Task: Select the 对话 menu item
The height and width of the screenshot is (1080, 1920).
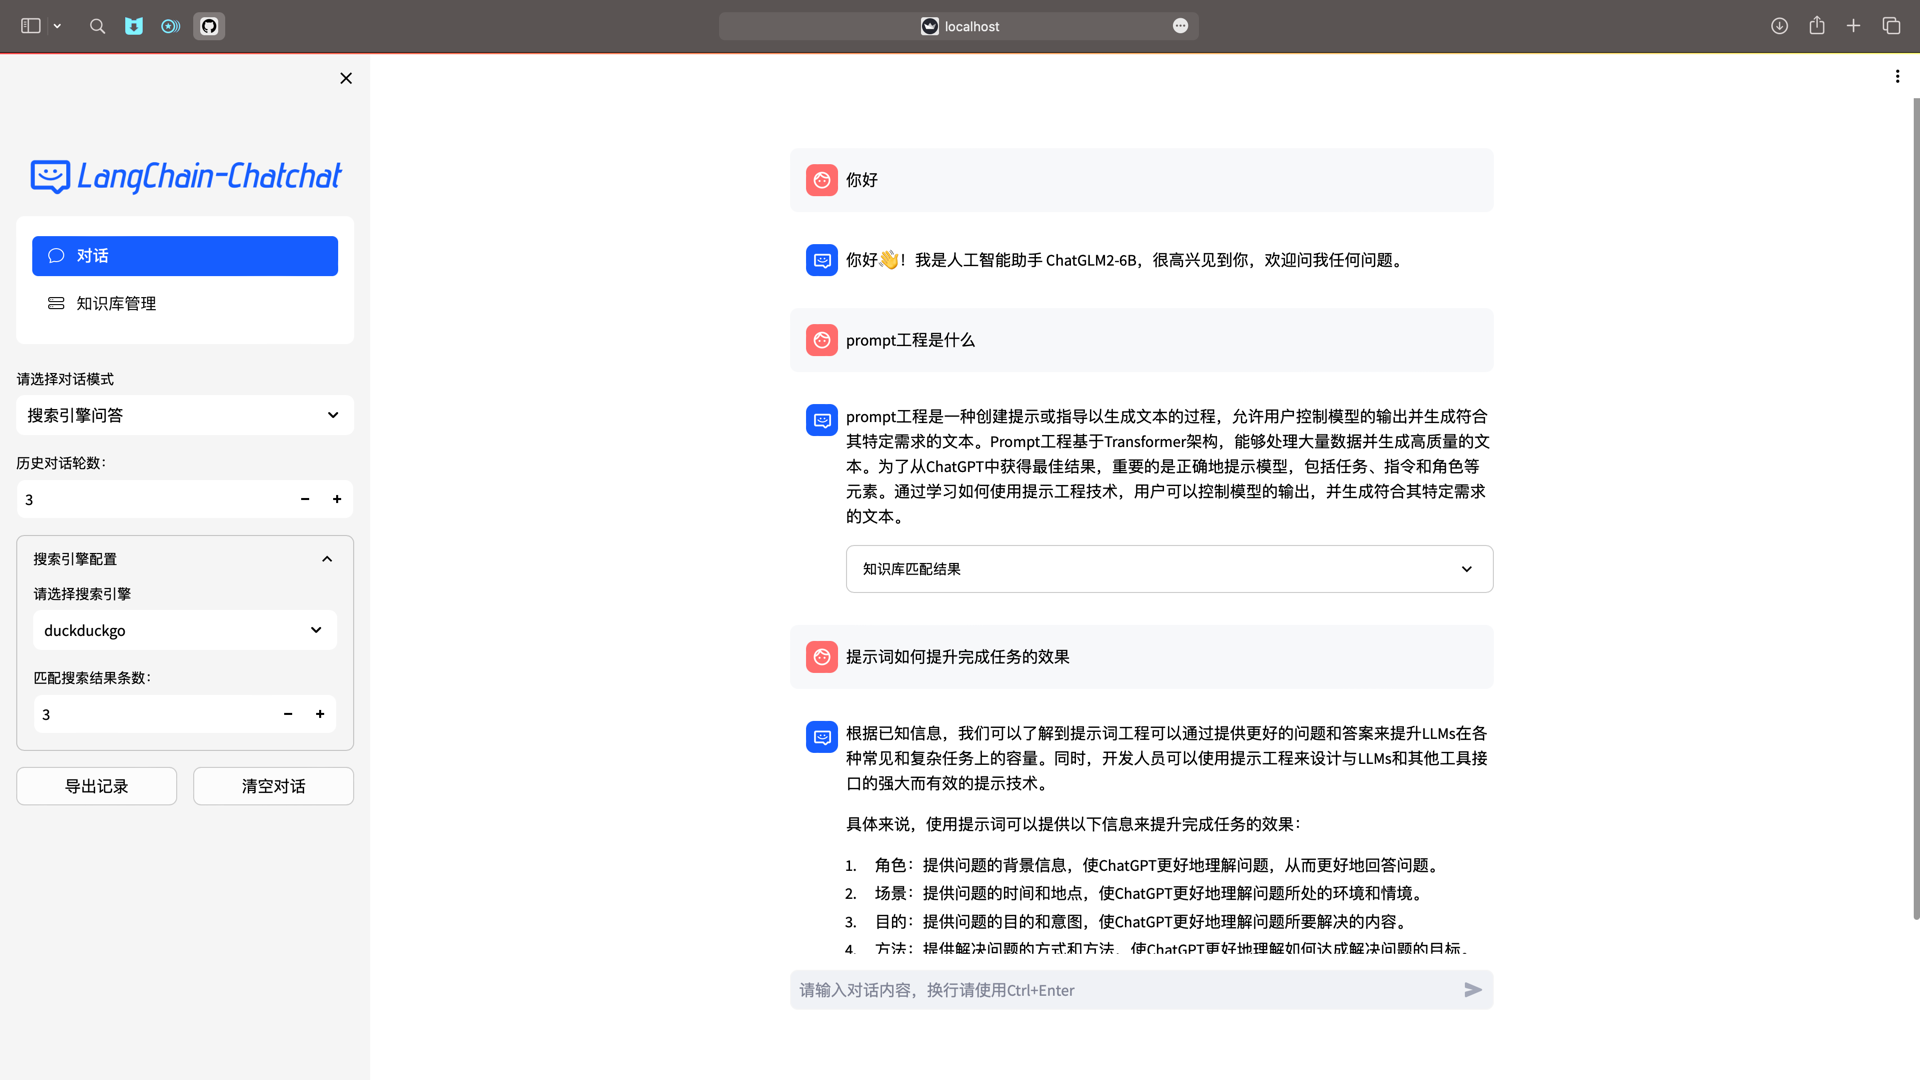Action: [x=185, y=256]
